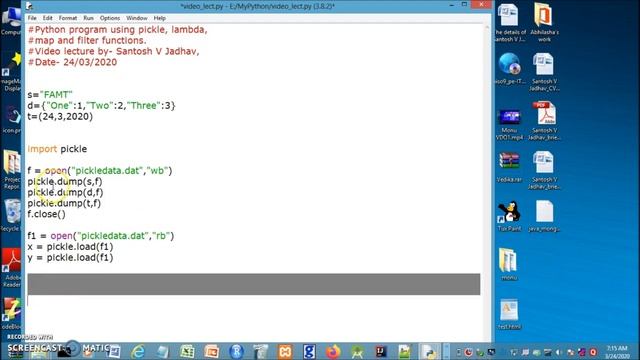Click the line pickle.dump(t,f)
Screen dimensions: 640x360
(64, 203)
